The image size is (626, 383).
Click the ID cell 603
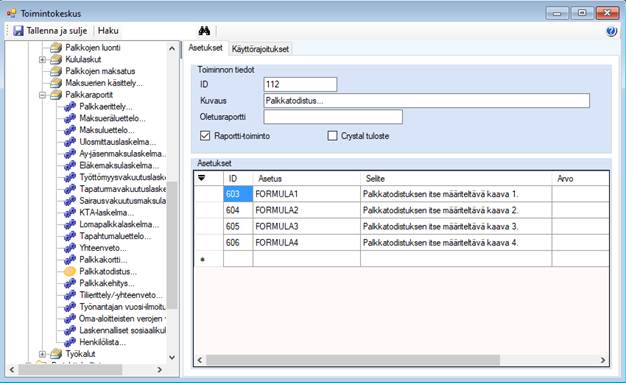click(x=238, y=194)
